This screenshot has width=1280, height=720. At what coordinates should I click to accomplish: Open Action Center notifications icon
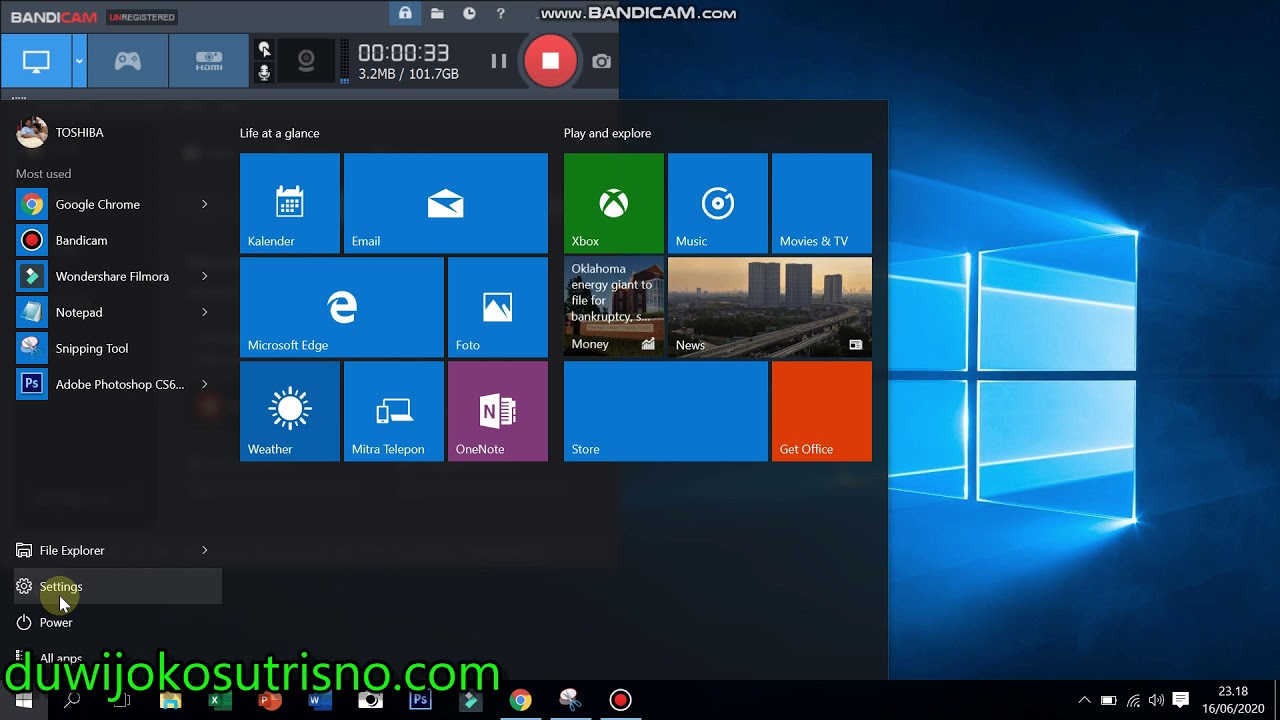[1181, 701]
